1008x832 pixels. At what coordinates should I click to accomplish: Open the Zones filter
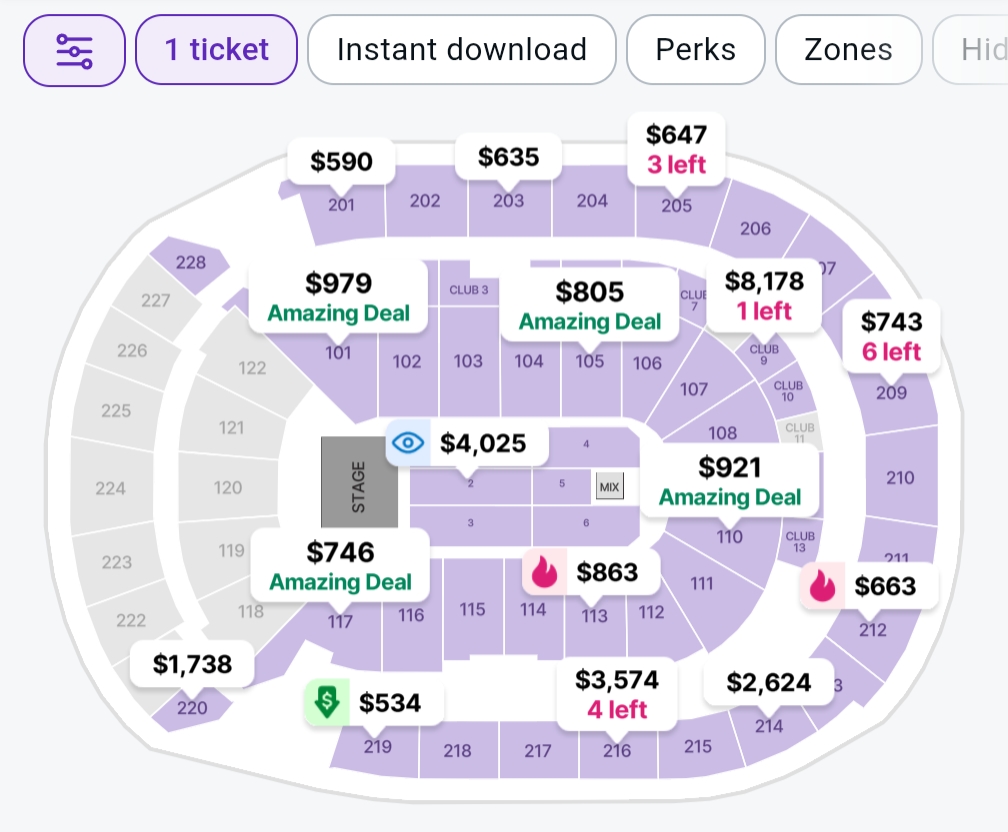click(x=848, y=50)
